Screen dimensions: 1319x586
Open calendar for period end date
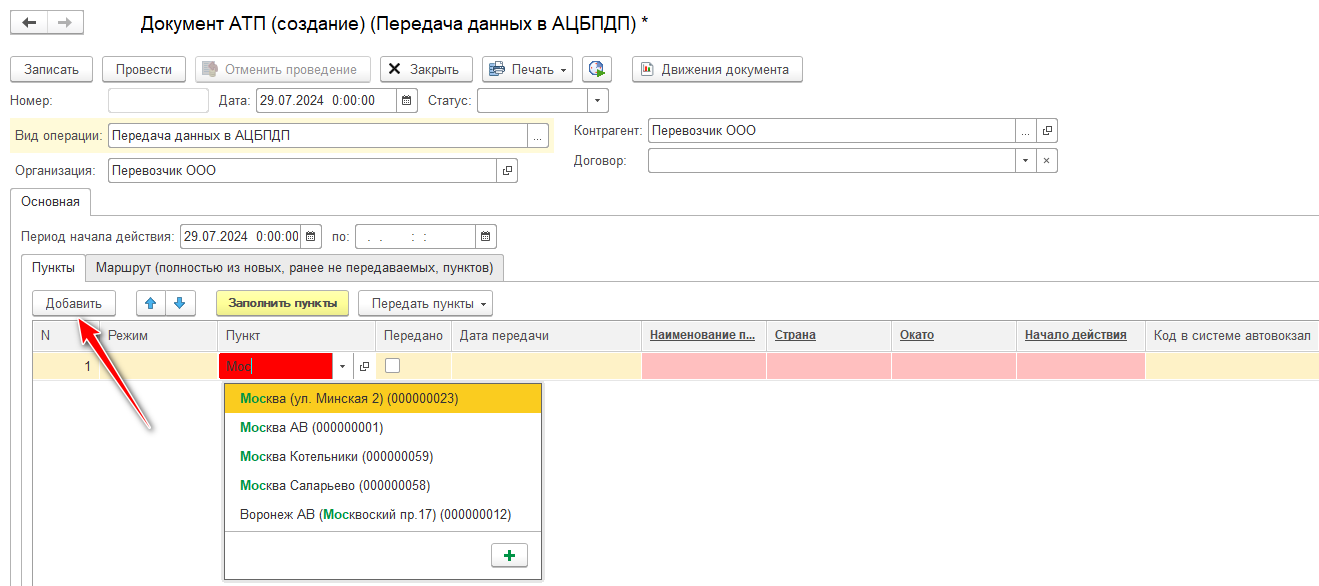click(485, 237)
